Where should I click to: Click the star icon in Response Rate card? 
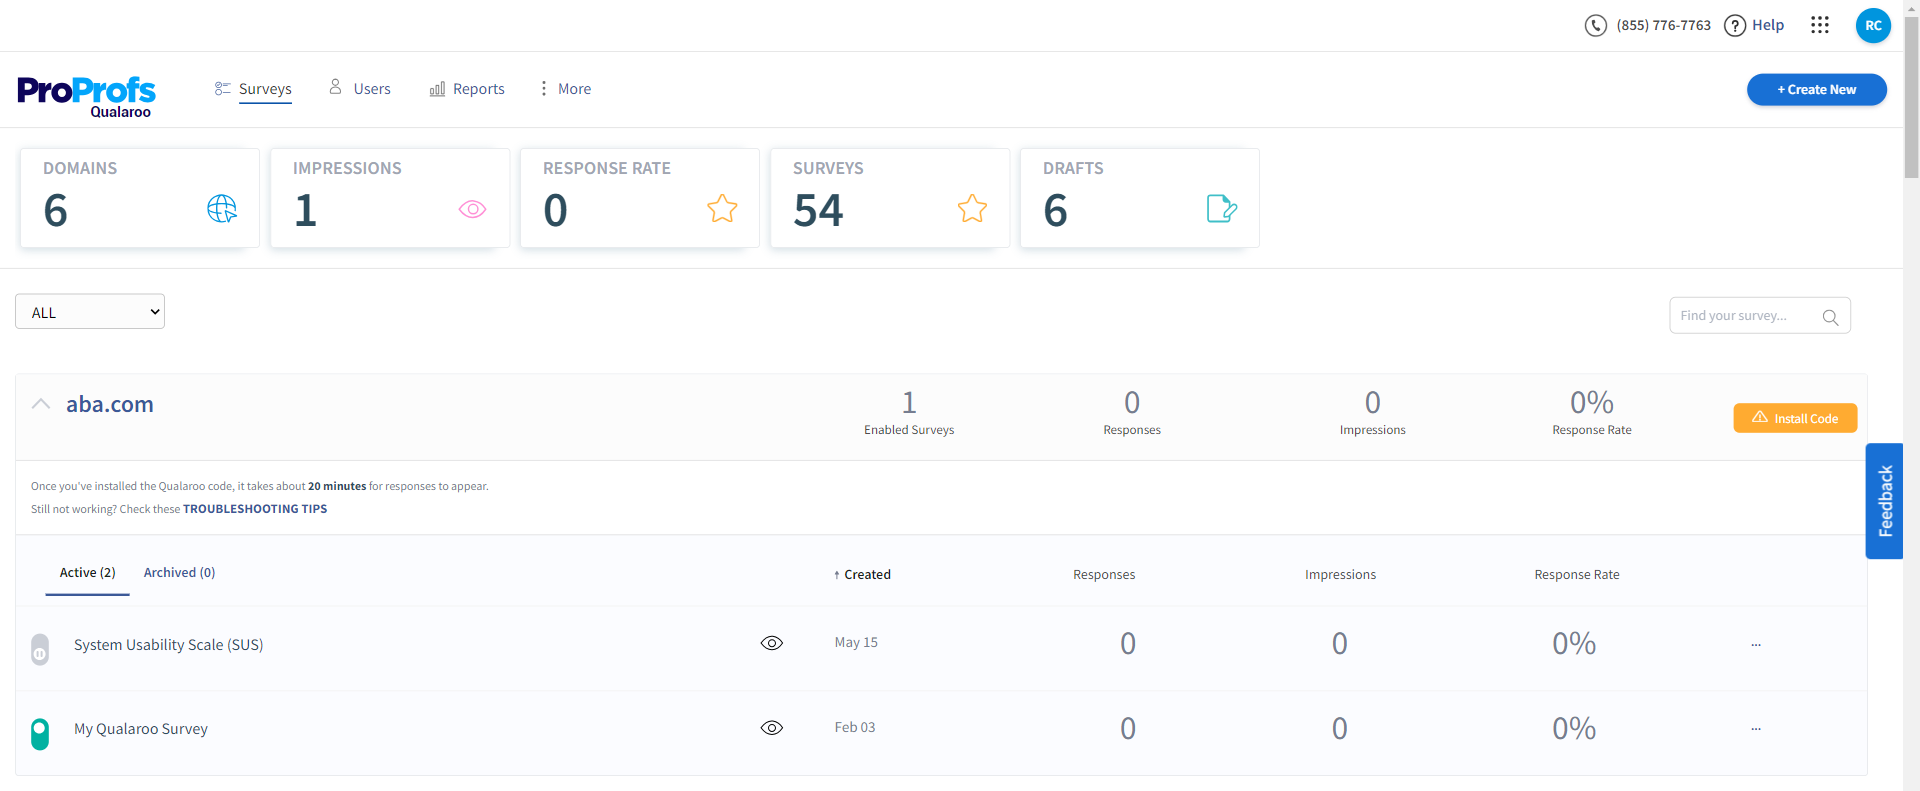click(722, 209)
